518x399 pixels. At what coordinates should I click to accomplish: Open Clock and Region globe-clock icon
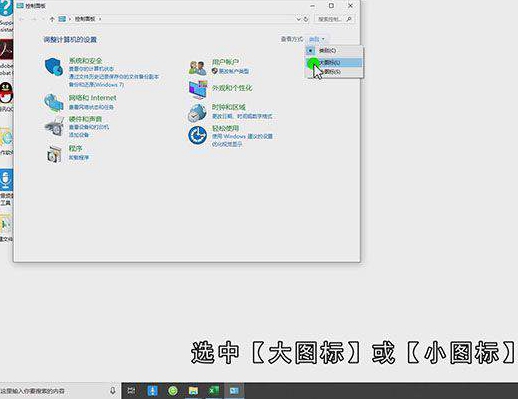197,112
